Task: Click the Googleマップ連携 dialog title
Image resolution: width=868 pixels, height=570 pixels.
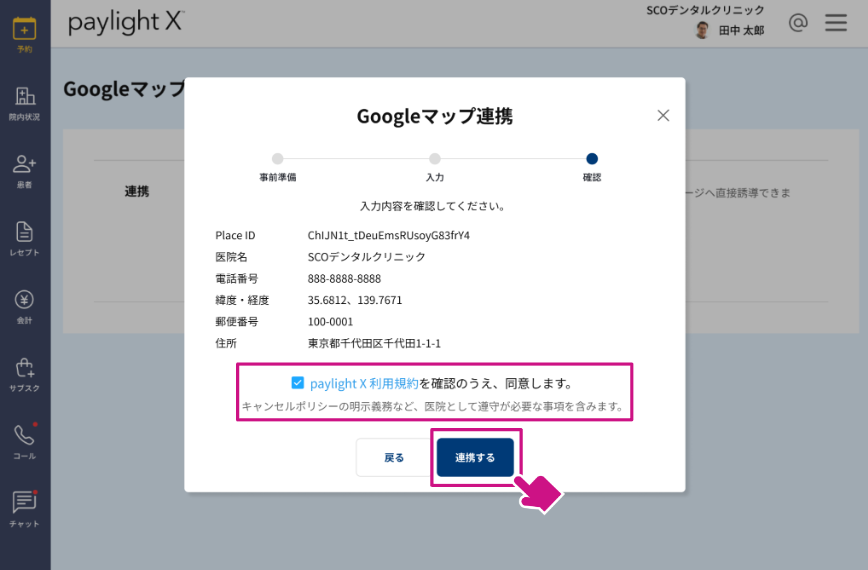Action: (x=435, y=116)
